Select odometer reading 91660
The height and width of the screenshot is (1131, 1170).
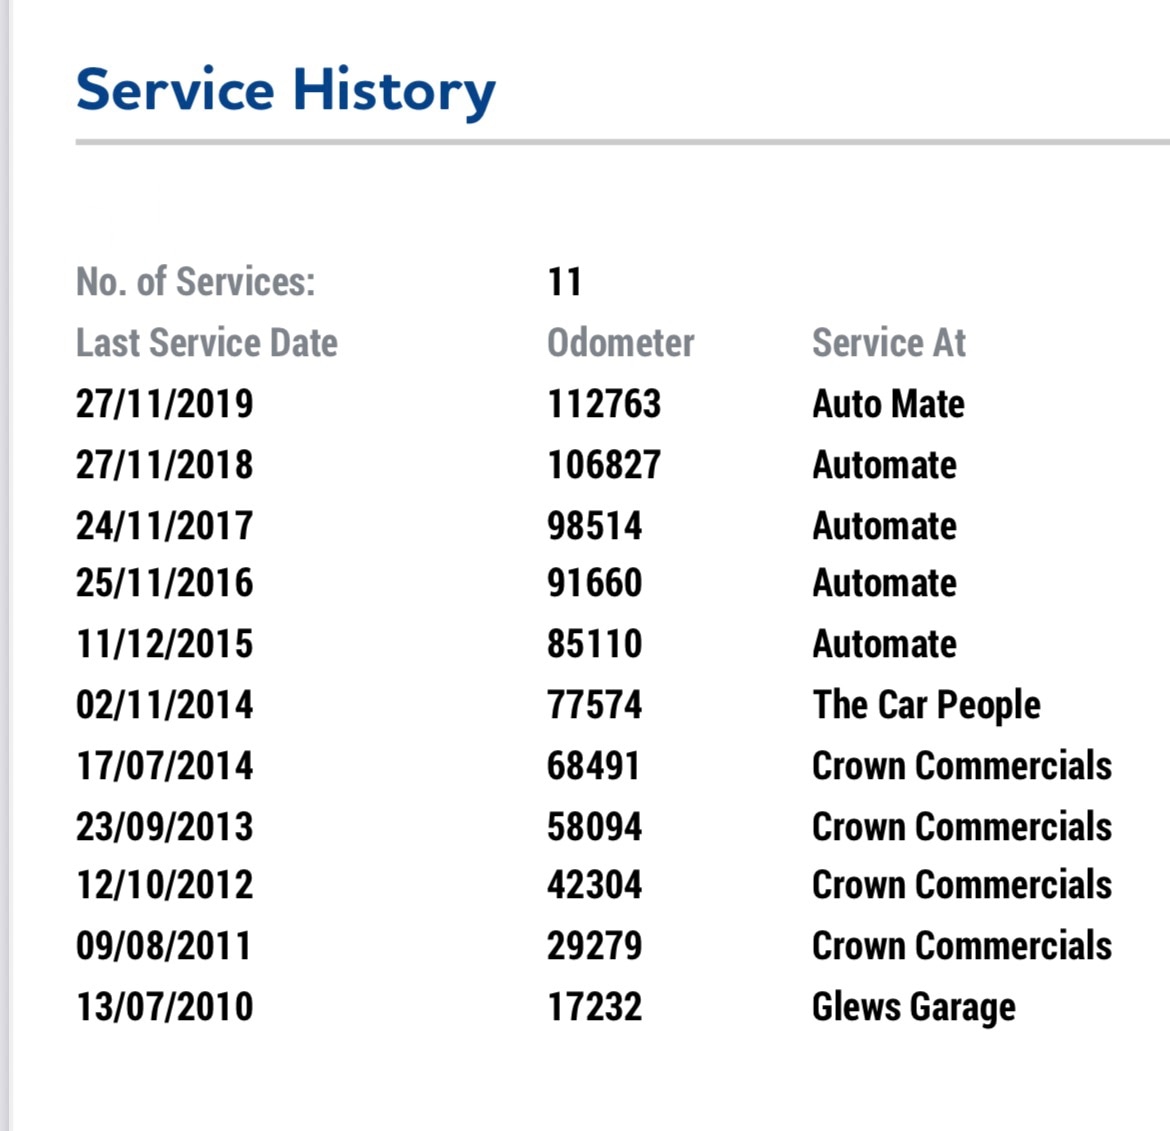point(595,583)
